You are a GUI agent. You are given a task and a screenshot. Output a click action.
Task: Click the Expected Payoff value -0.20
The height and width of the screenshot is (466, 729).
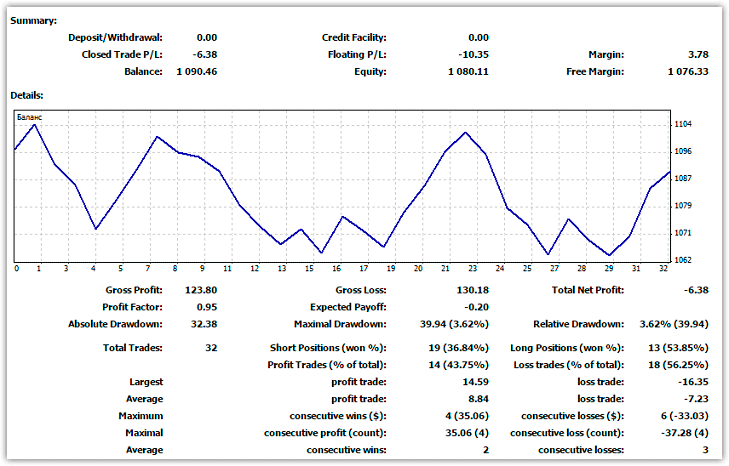point(476,307)
